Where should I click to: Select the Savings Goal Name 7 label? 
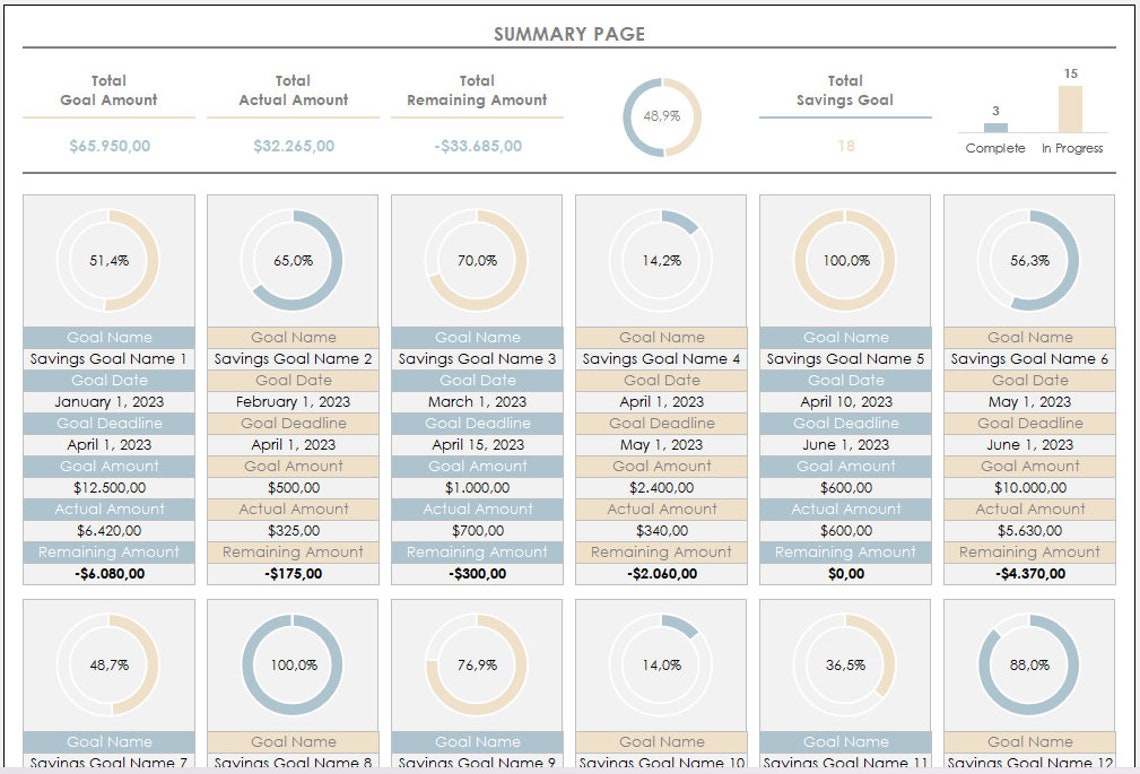(x=109, y=761)
